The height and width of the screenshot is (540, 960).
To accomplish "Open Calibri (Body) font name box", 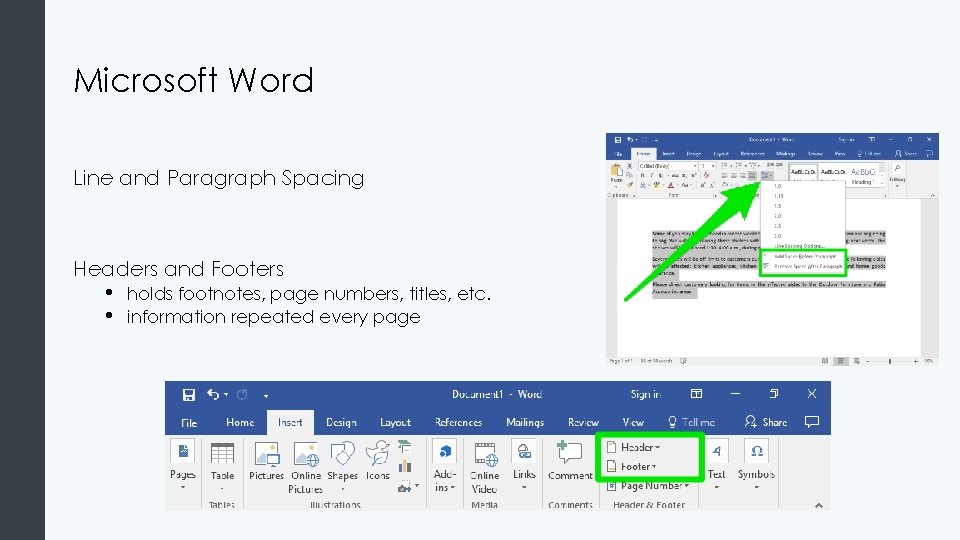I will [669, 166].
